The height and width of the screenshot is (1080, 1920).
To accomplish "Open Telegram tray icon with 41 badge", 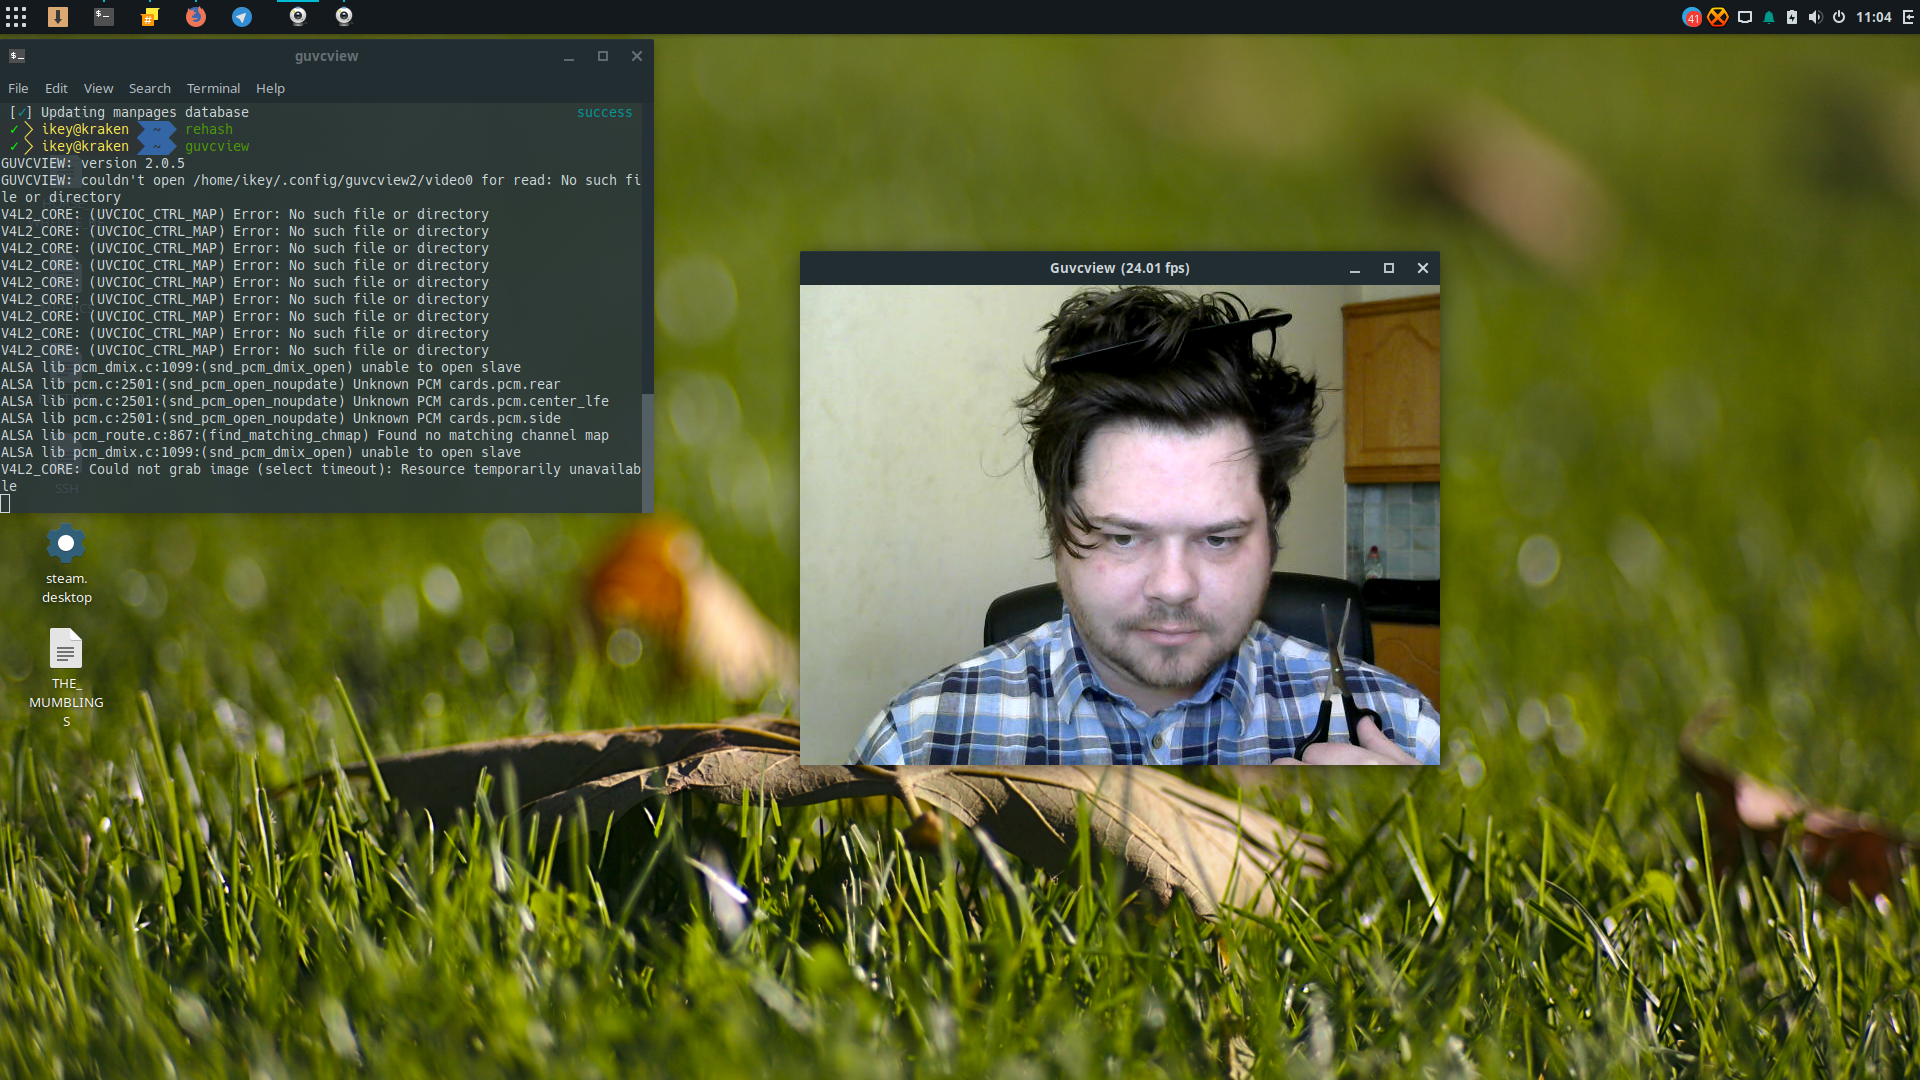I will 1692,17.
